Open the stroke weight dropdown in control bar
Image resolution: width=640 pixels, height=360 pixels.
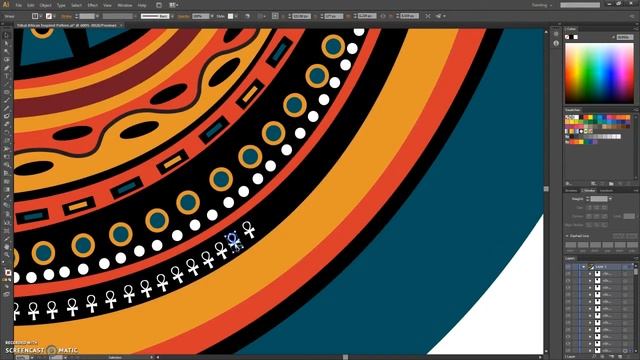[x=97, y=16]
